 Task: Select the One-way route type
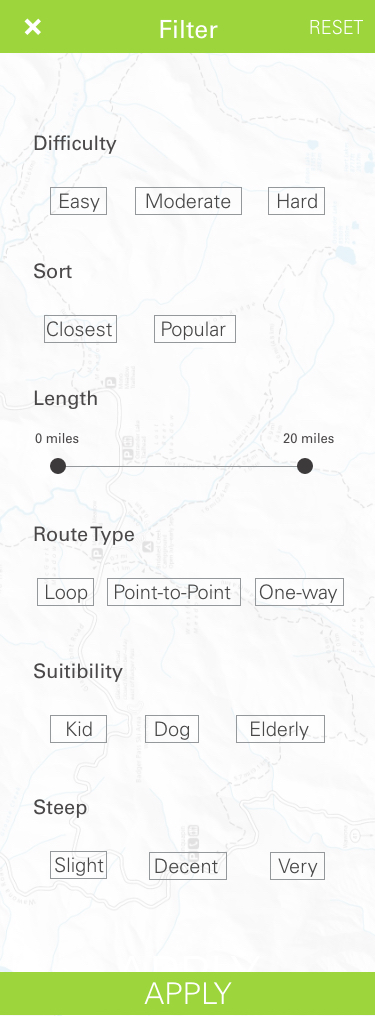pos(299,592)
